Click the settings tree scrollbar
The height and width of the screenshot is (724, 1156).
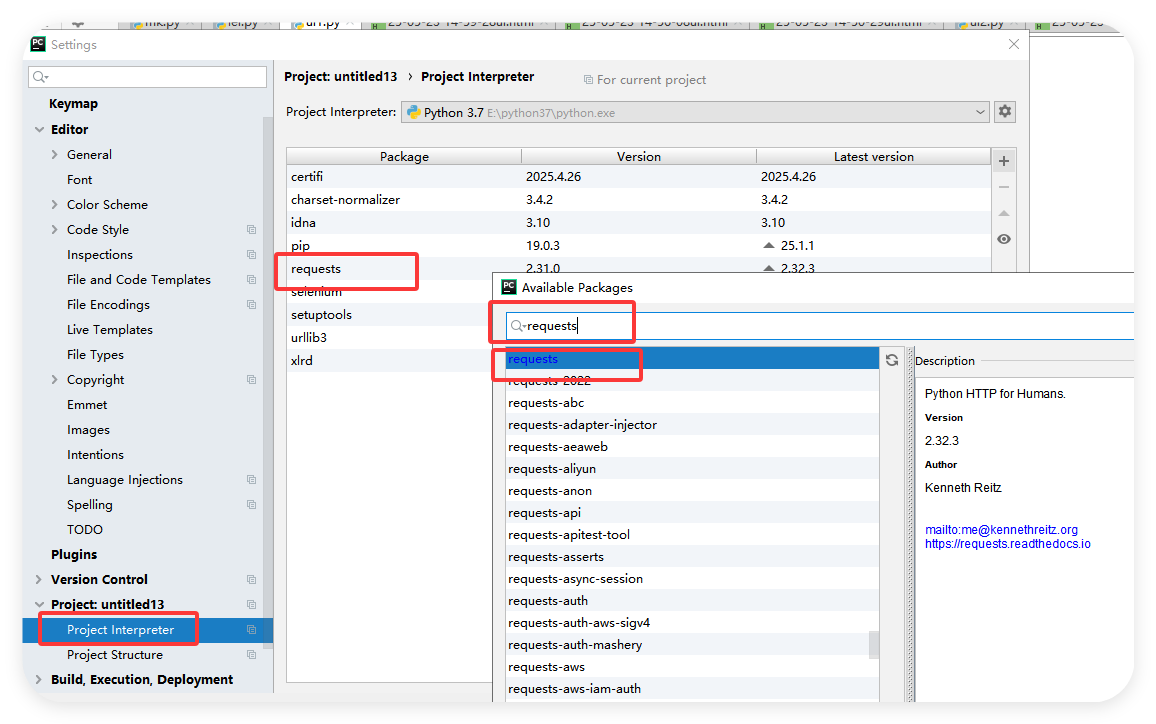click(x=267, y=383)
